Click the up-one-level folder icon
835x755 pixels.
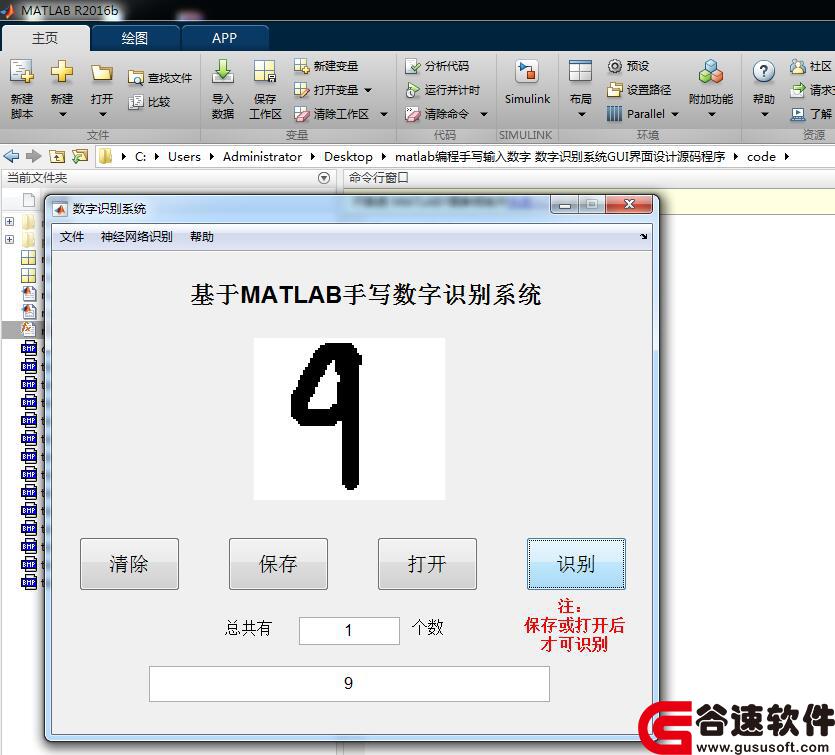tap(57, 156)
